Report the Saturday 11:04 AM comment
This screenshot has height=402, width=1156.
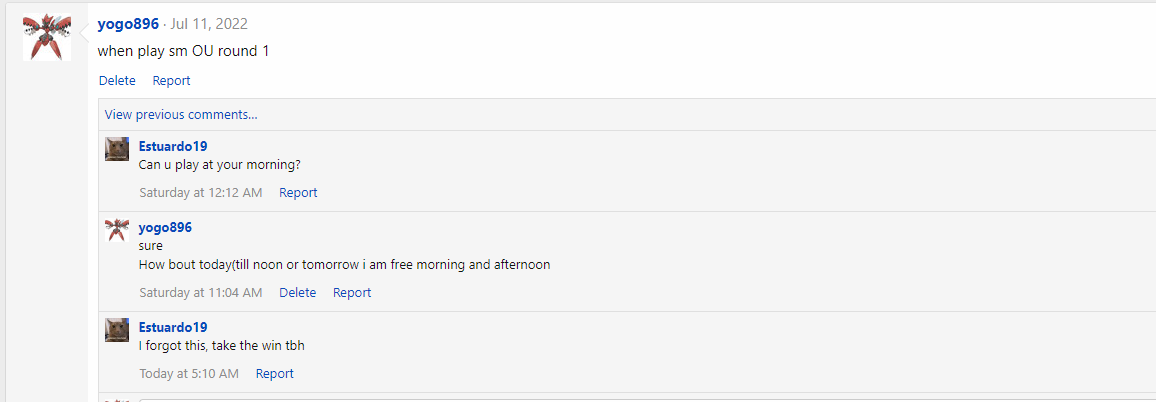click(352, 293)
